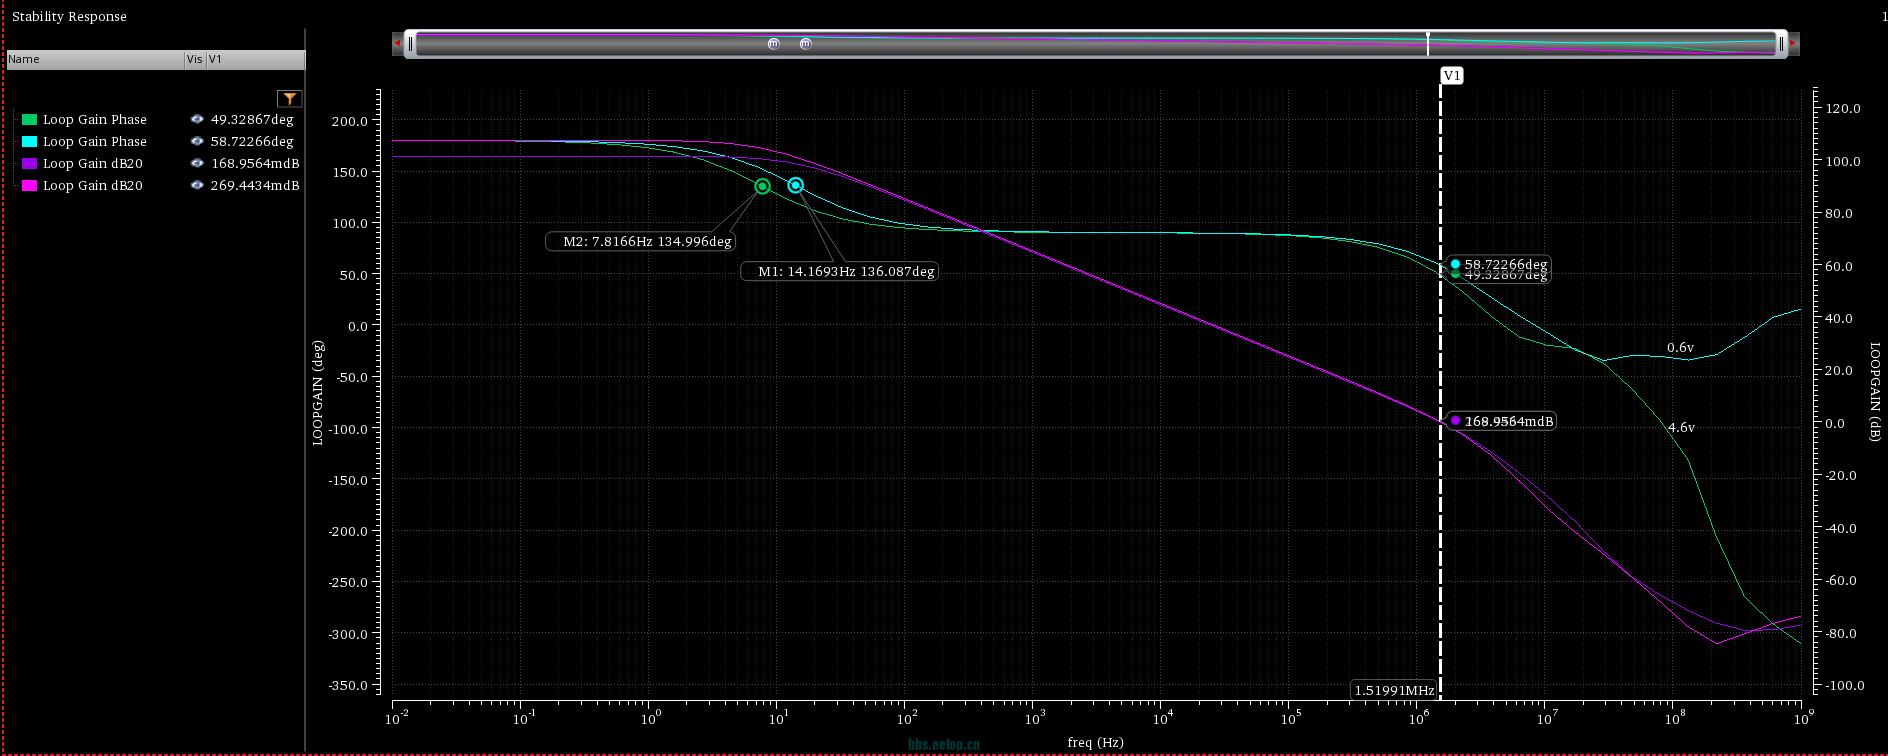Click the purple dot at V1 intersection
The height and width of the screenshot is (756, 1888).
click(x=1455, y=421)
